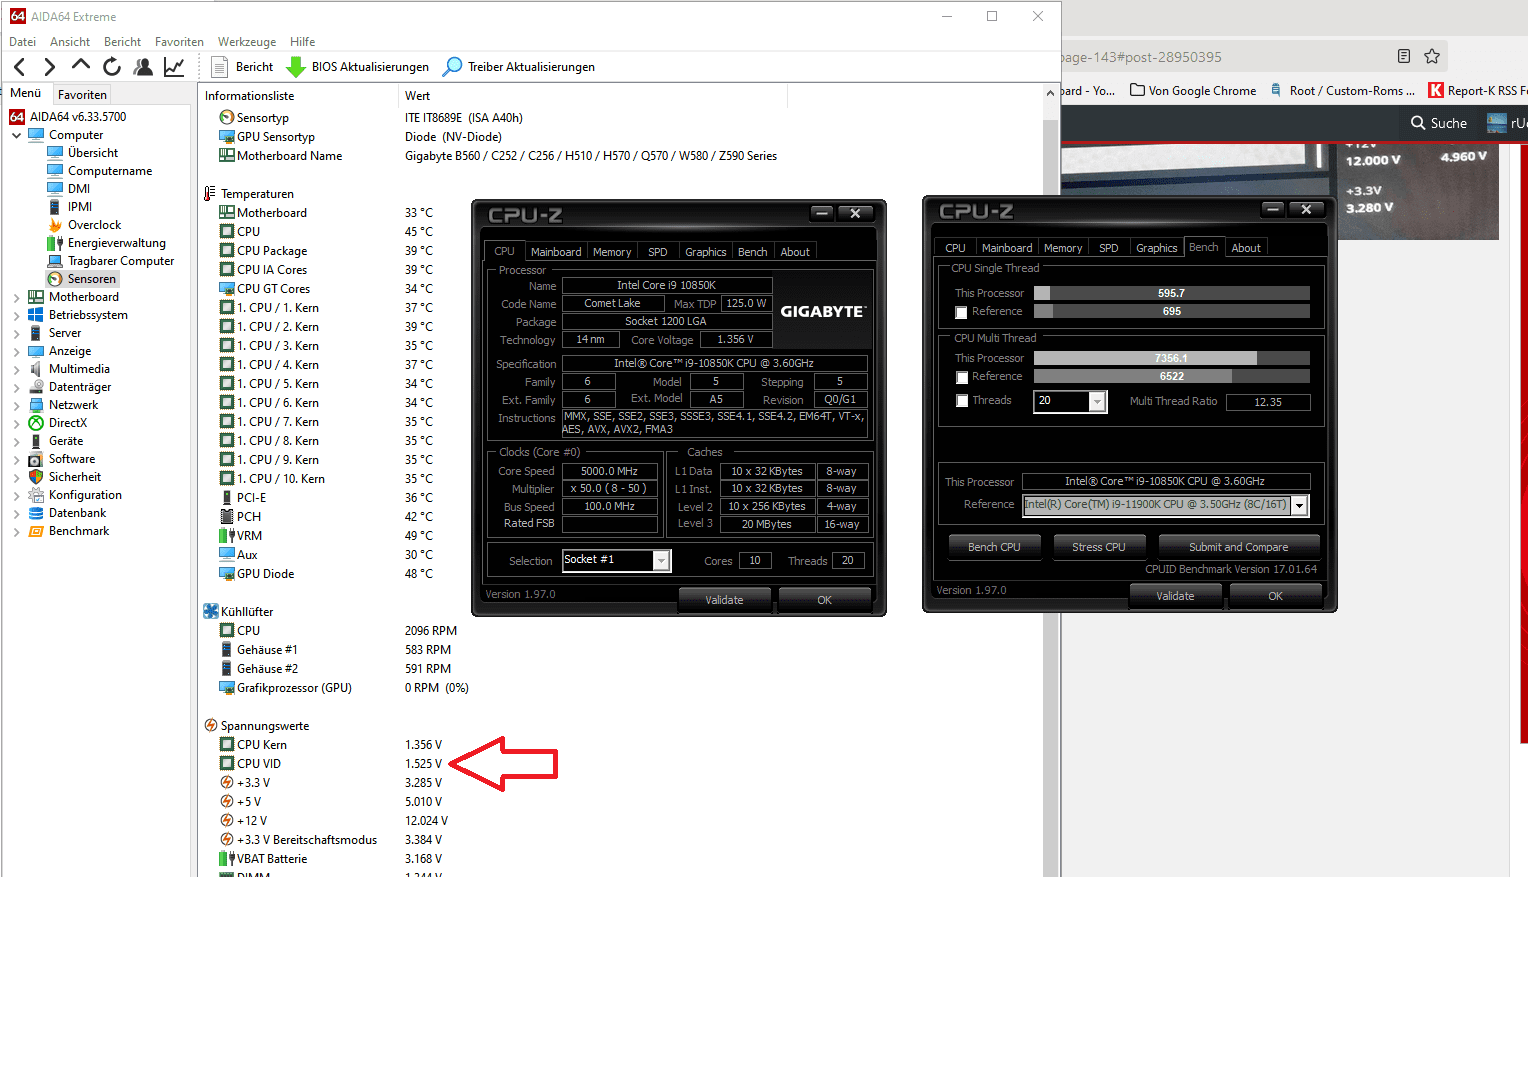Select the Overclock tree item

[94, 225]
